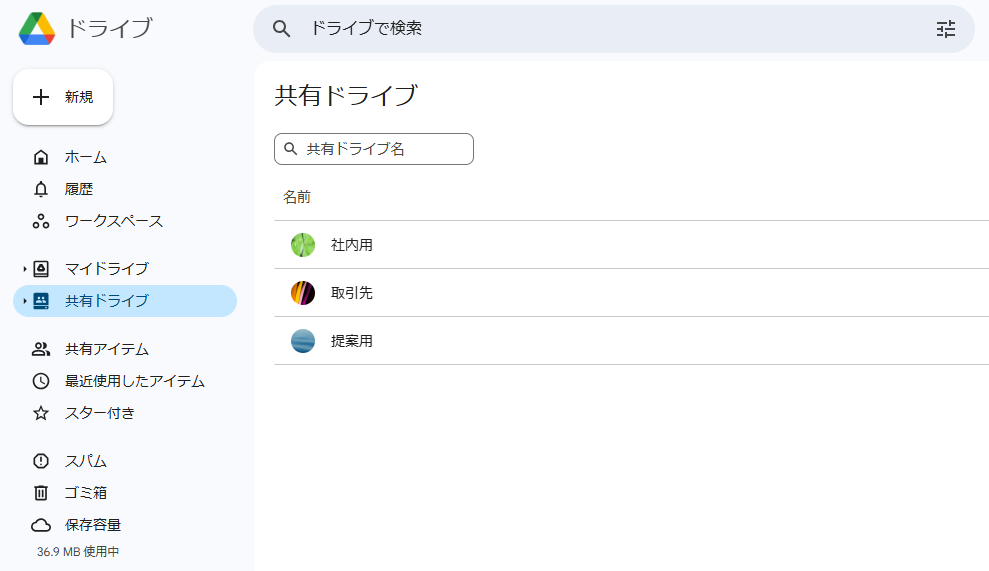Click the star icon for スター付き
Screen dimensions: 989x571
point(41,413)
